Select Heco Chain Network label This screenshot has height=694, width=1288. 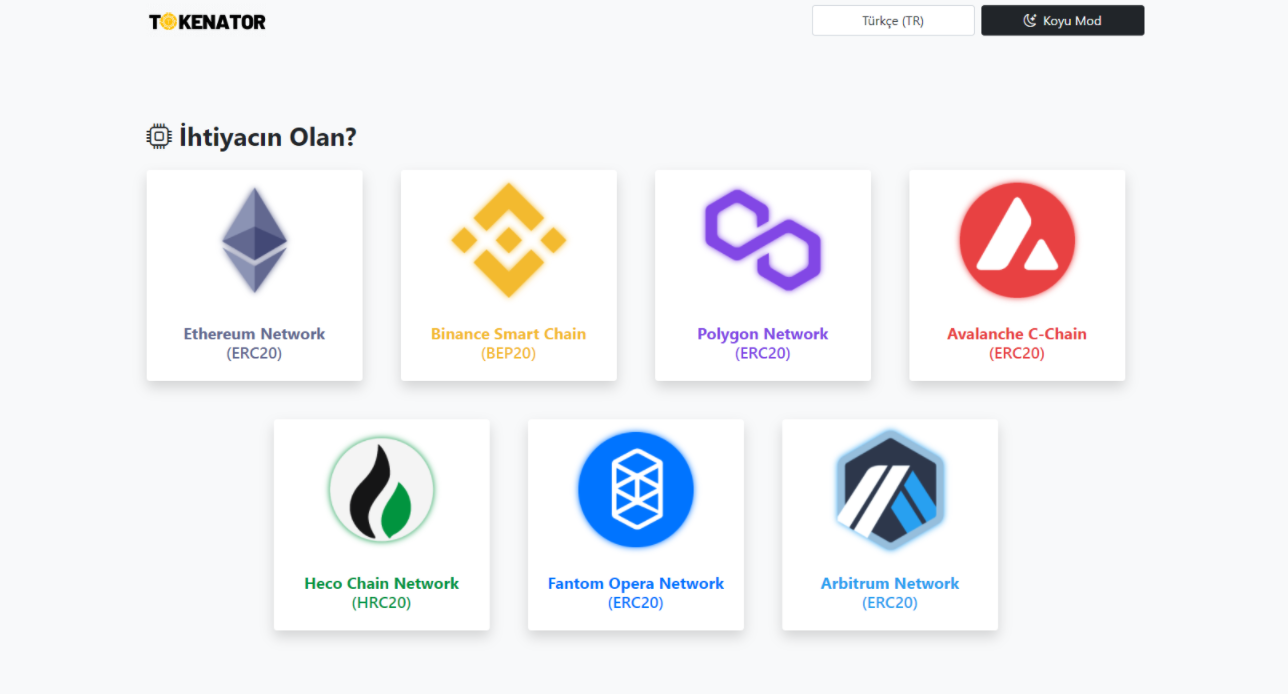(382, 584)
